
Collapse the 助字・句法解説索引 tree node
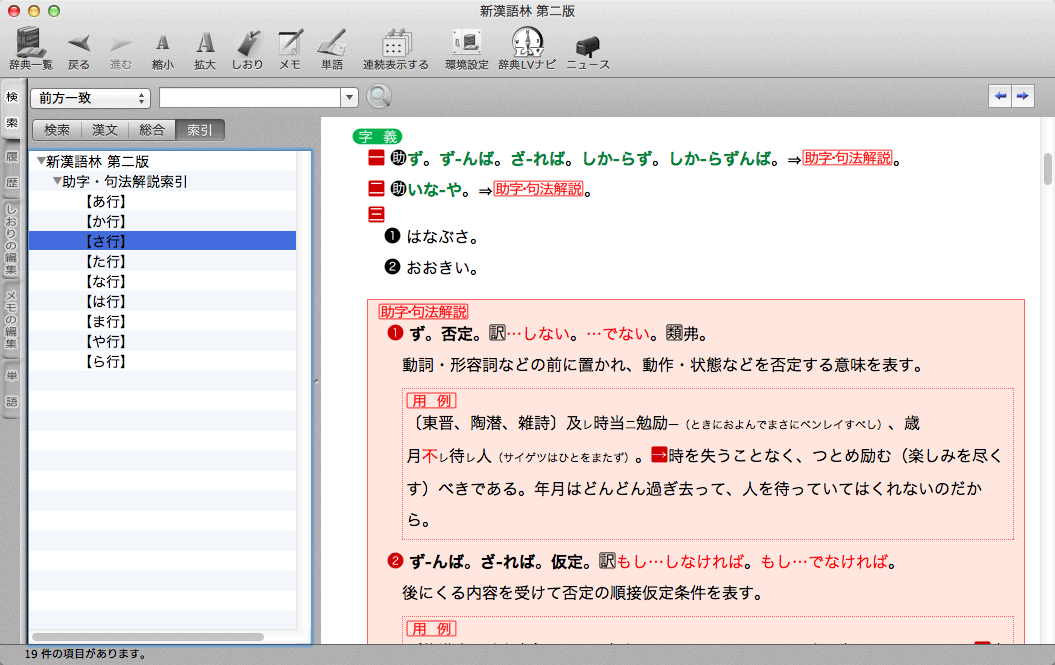click(57, 182)
